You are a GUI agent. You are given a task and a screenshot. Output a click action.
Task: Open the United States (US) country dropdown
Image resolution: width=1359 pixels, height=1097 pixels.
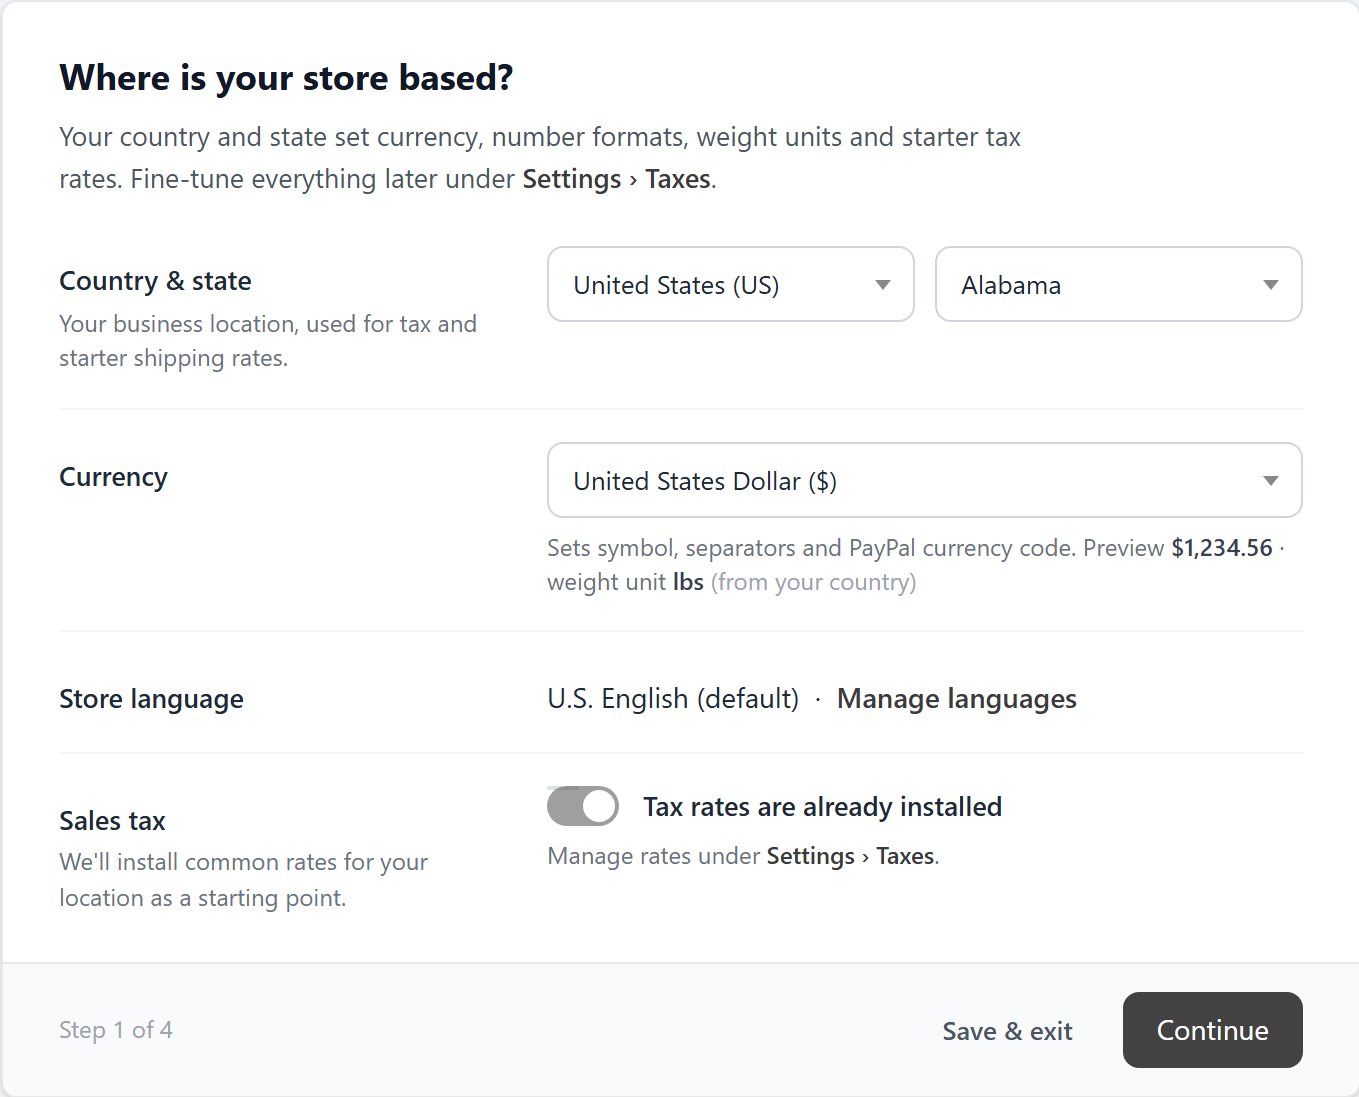pos(730,284)
